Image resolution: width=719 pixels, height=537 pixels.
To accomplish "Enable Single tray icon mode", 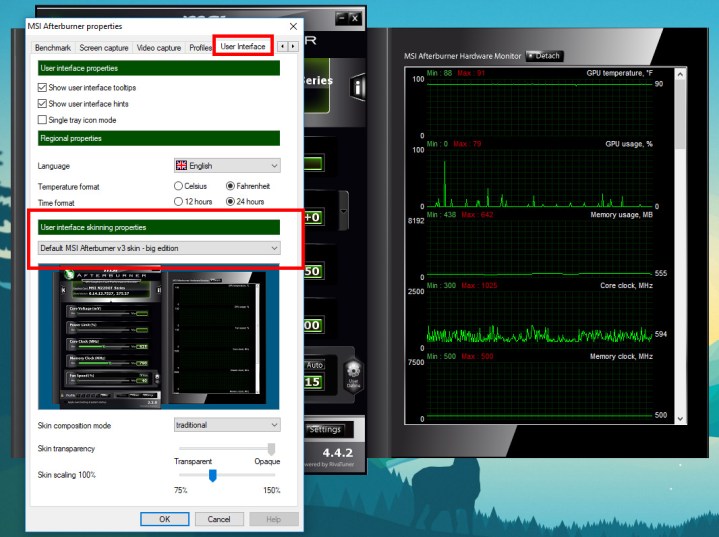I will 43,120.
